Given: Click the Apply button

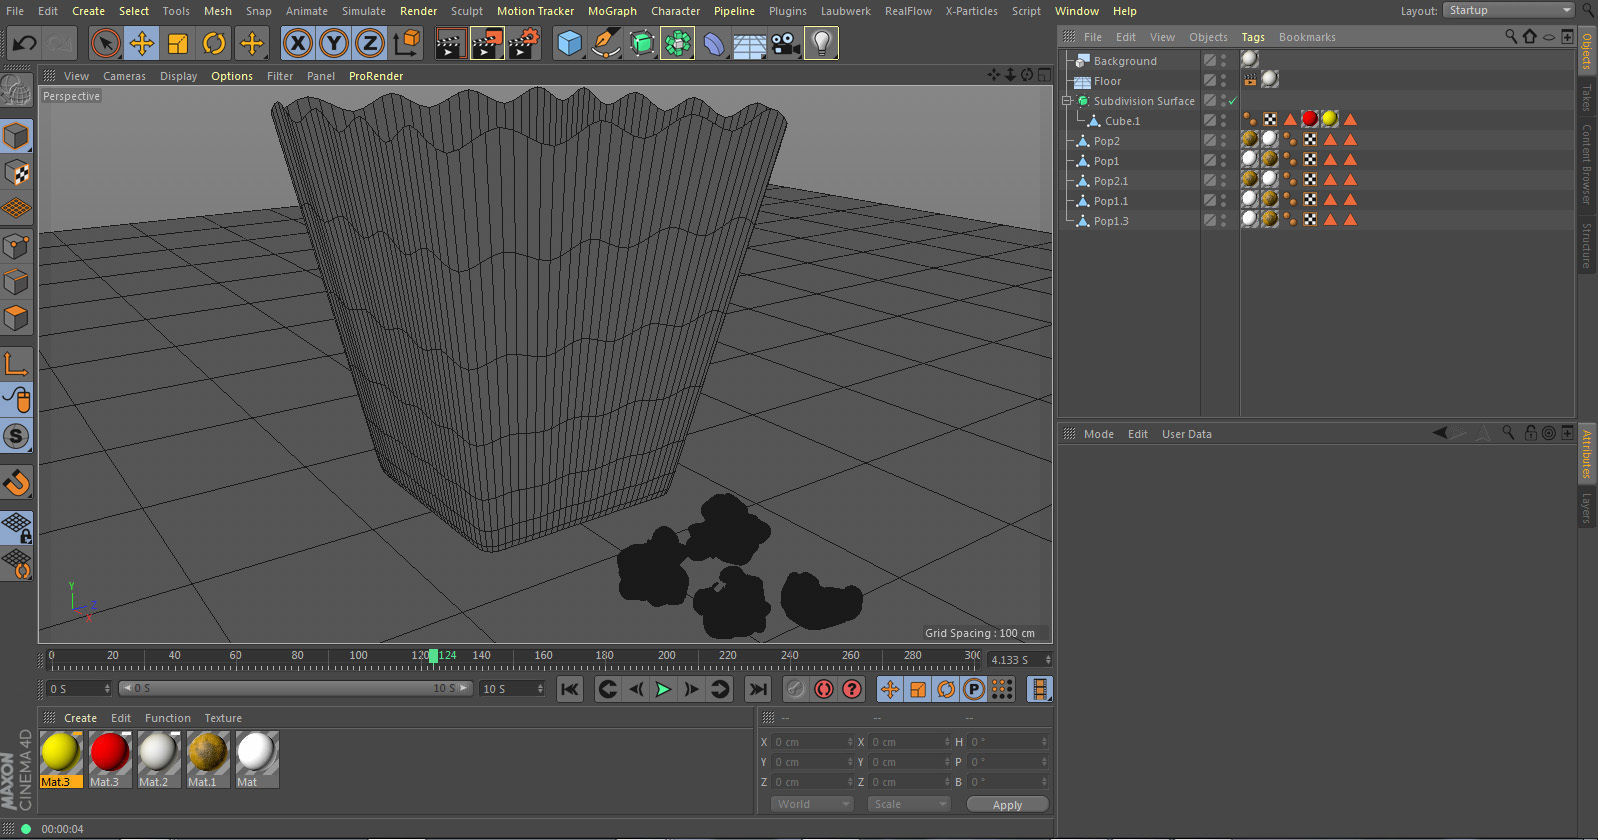Looking at the screenshot, I should 1007,805.
